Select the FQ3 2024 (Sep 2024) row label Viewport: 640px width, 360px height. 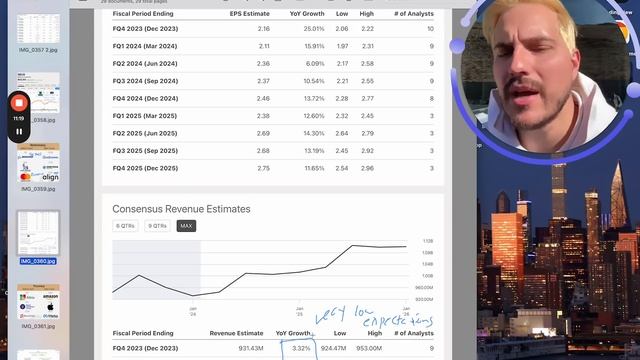(145, 81)
